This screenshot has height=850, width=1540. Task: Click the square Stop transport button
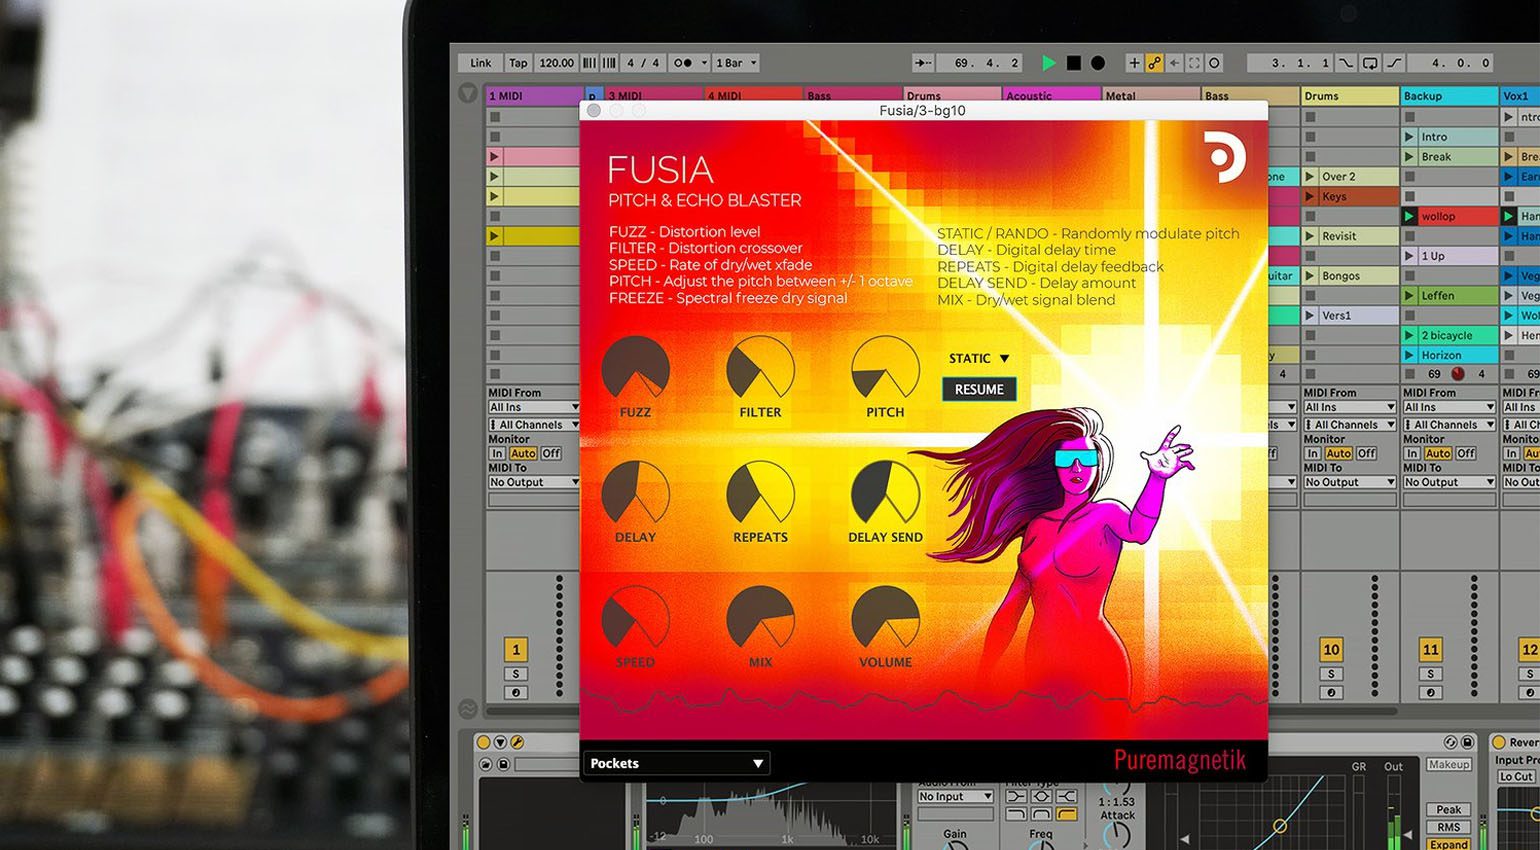coord(1073,63)
